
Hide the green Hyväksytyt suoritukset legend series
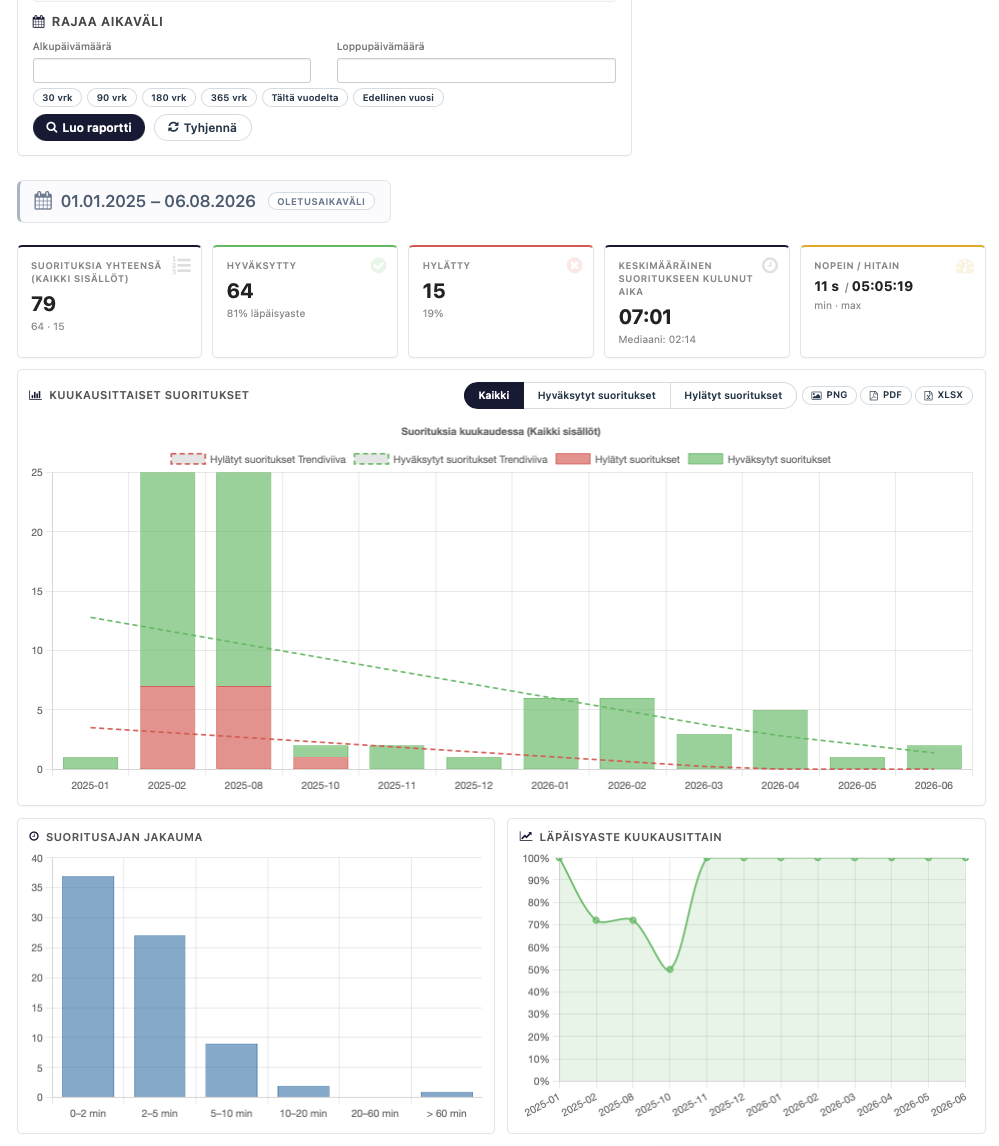759,459
